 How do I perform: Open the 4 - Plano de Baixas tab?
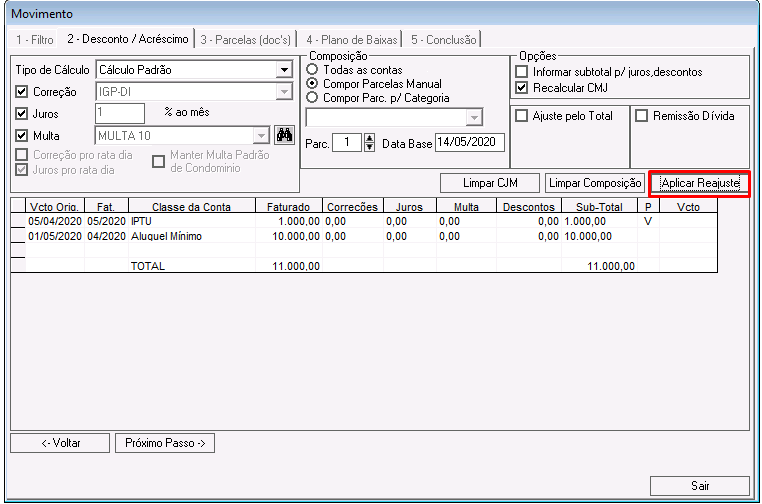[352, 40]
